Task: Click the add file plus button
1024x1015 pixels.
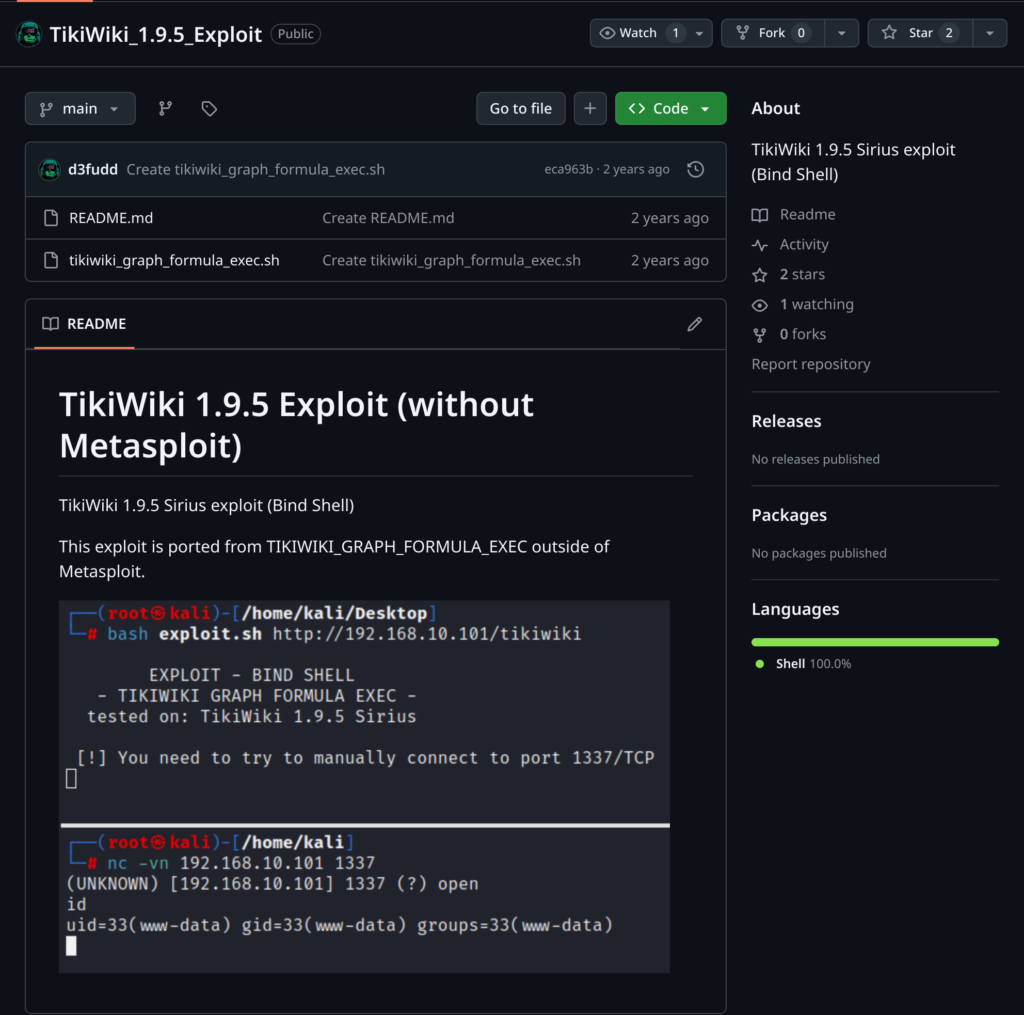Action: click(590, 108)
